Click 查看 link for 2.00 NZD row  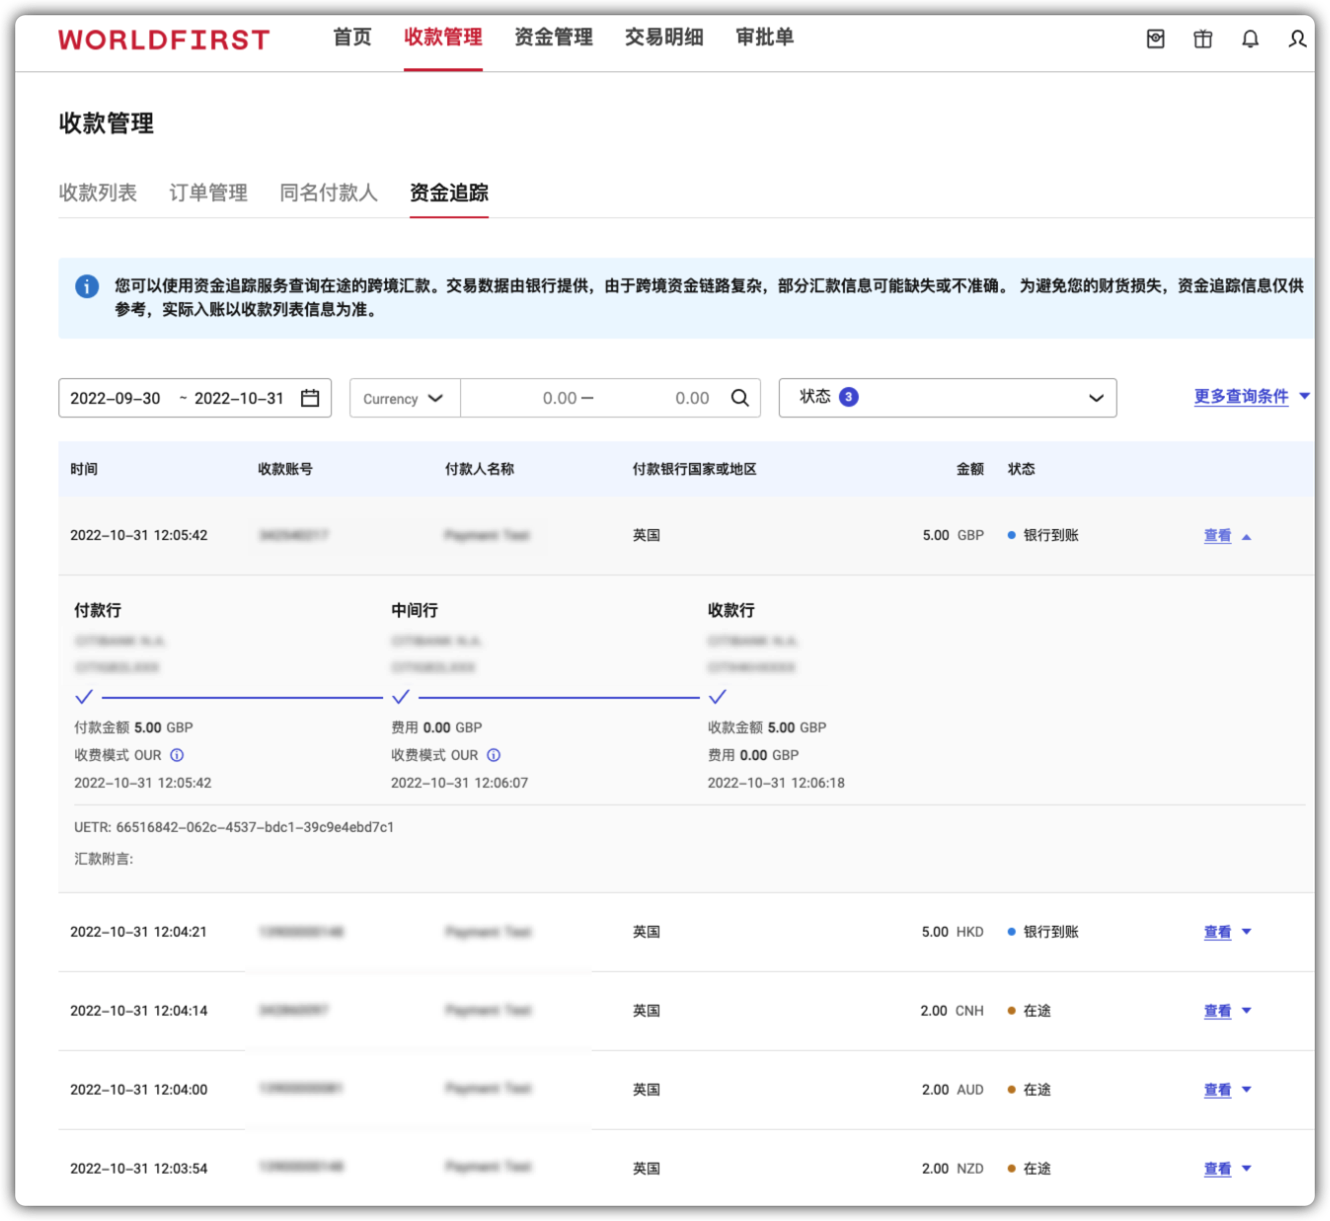point(1217,1169)
